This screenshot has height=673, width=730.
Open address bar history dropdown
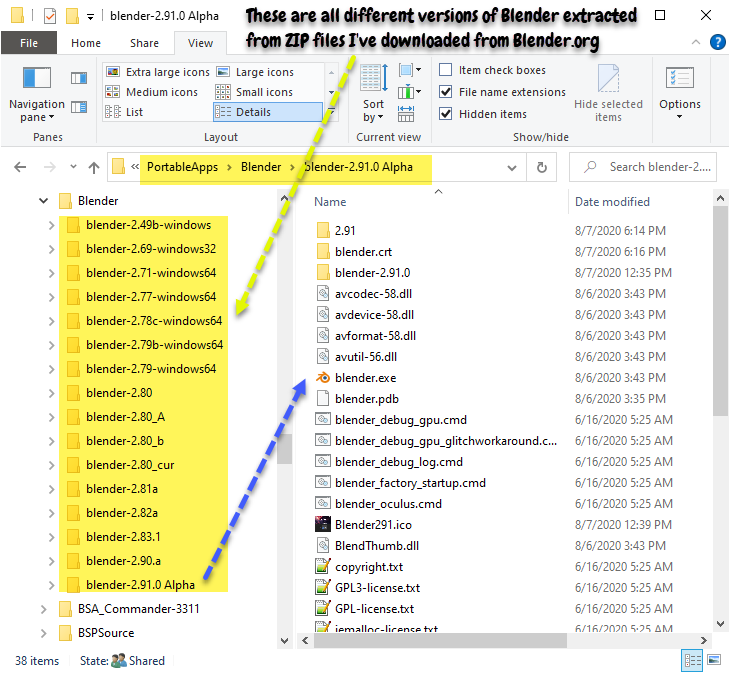tap(512, 168)
